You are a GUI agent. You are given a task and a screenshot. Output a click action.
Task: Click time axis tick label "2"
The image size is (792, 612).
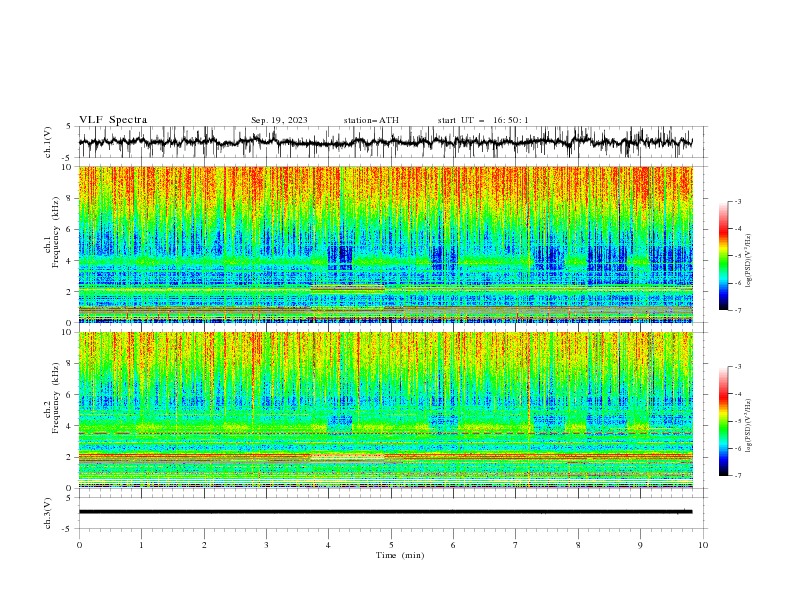click(204, 545)
